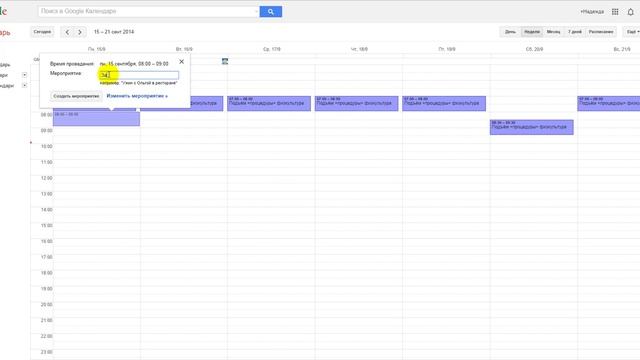The height and width of the screenshot is (360, 640).
Task: Open the notifications bell
Action: coord(630,12)
